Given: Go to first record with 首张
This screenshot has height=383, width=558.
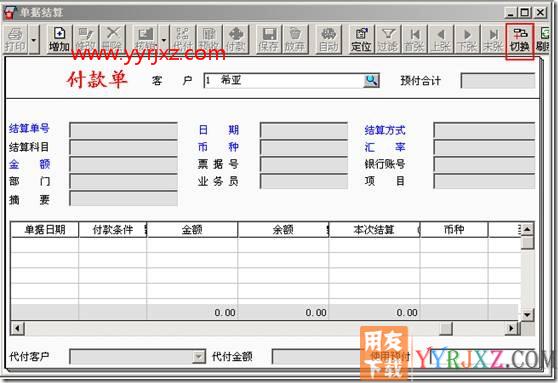Looking at the screenshot, I should 414,39.
